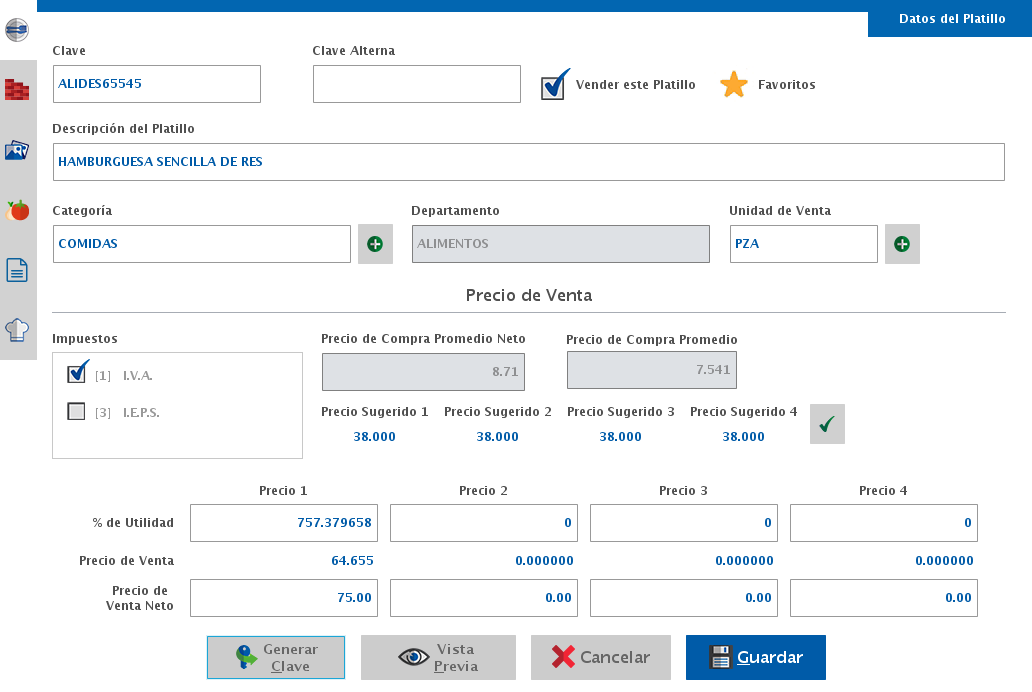The width and height of the screenshot is (1032, 692).
Task: Click Generar Clave button
Action: point(276,657)
